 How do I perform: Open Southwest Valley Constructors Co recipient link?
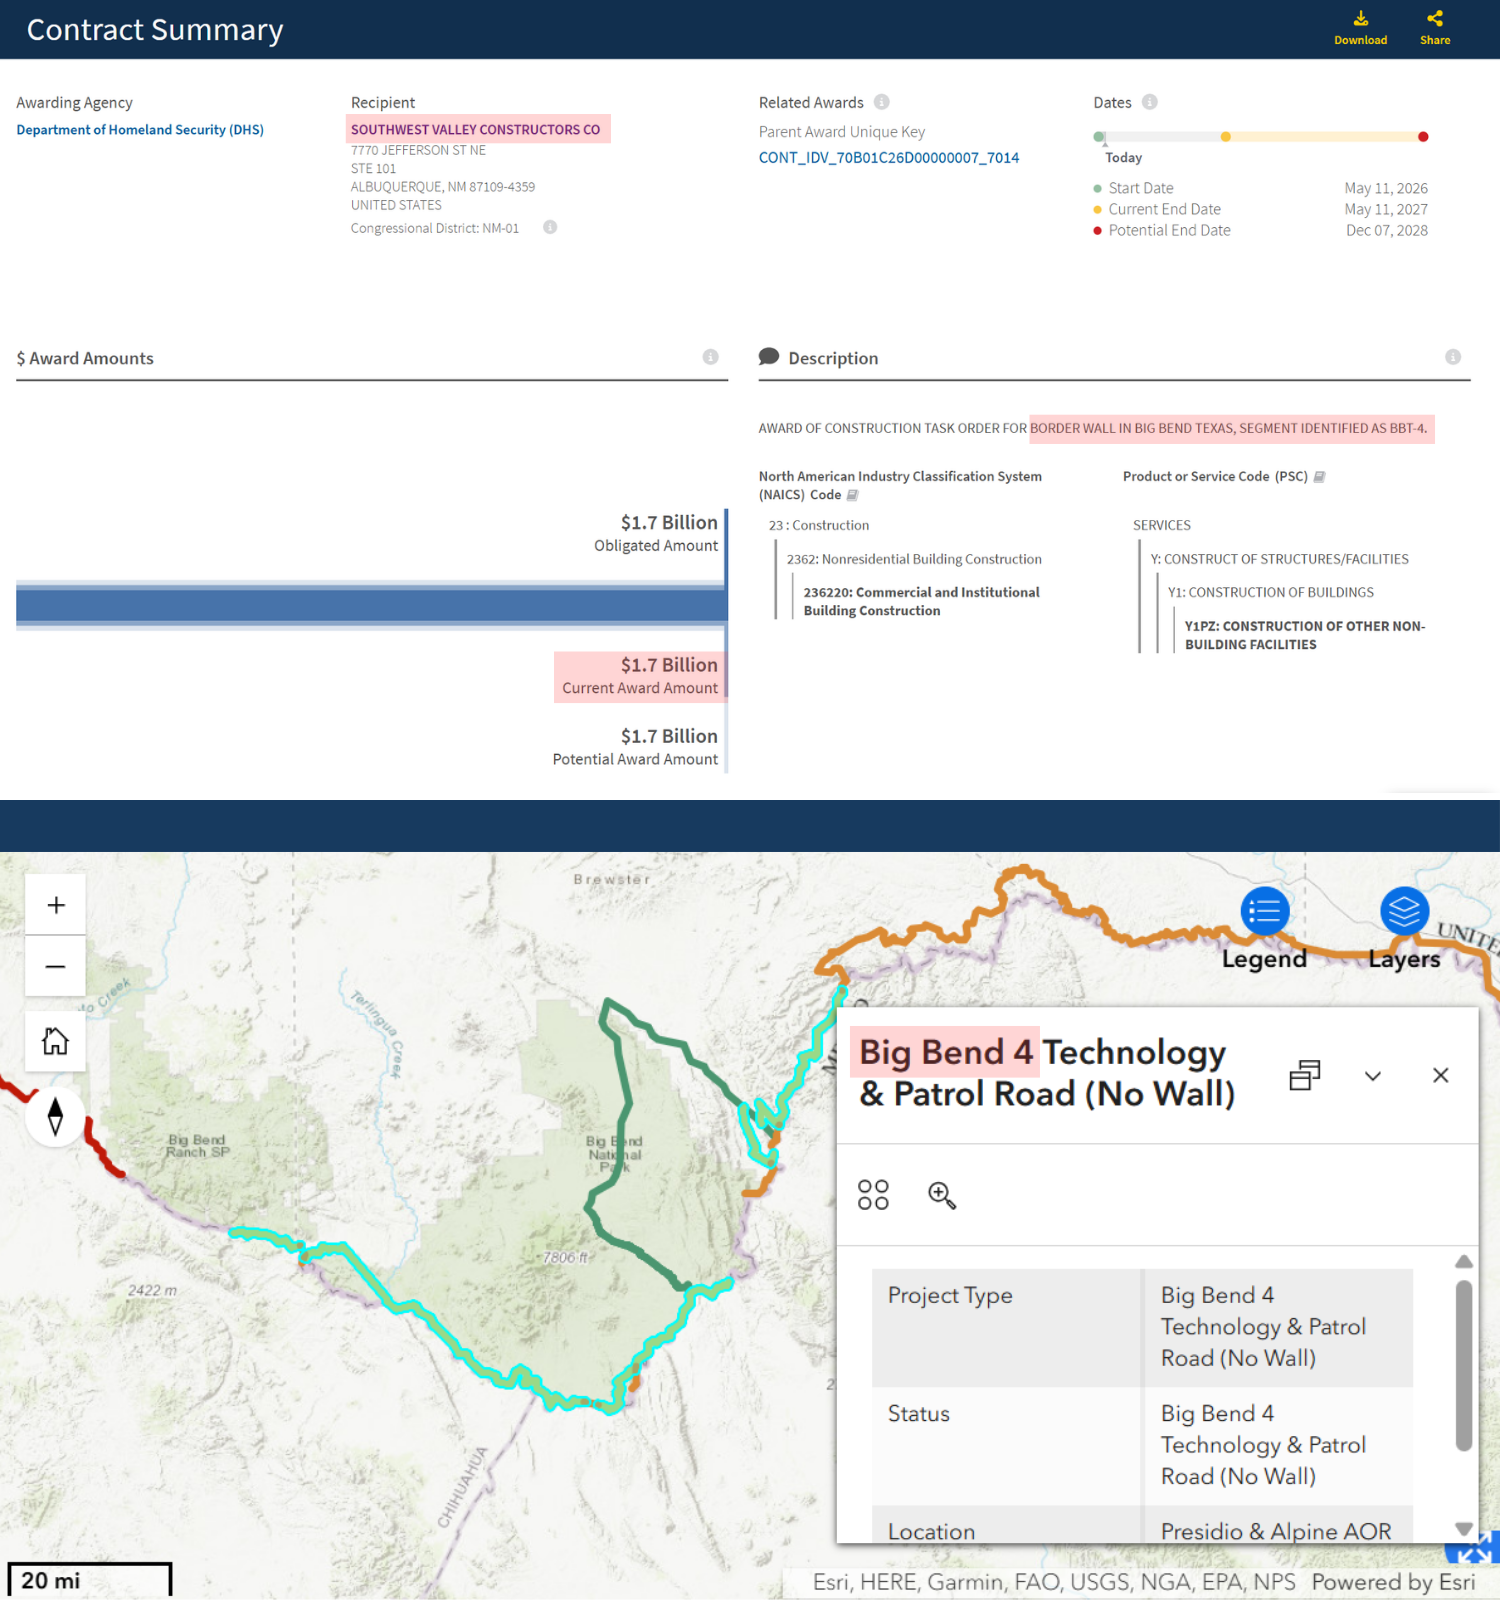pyautogui.click(x=475, y=130)
